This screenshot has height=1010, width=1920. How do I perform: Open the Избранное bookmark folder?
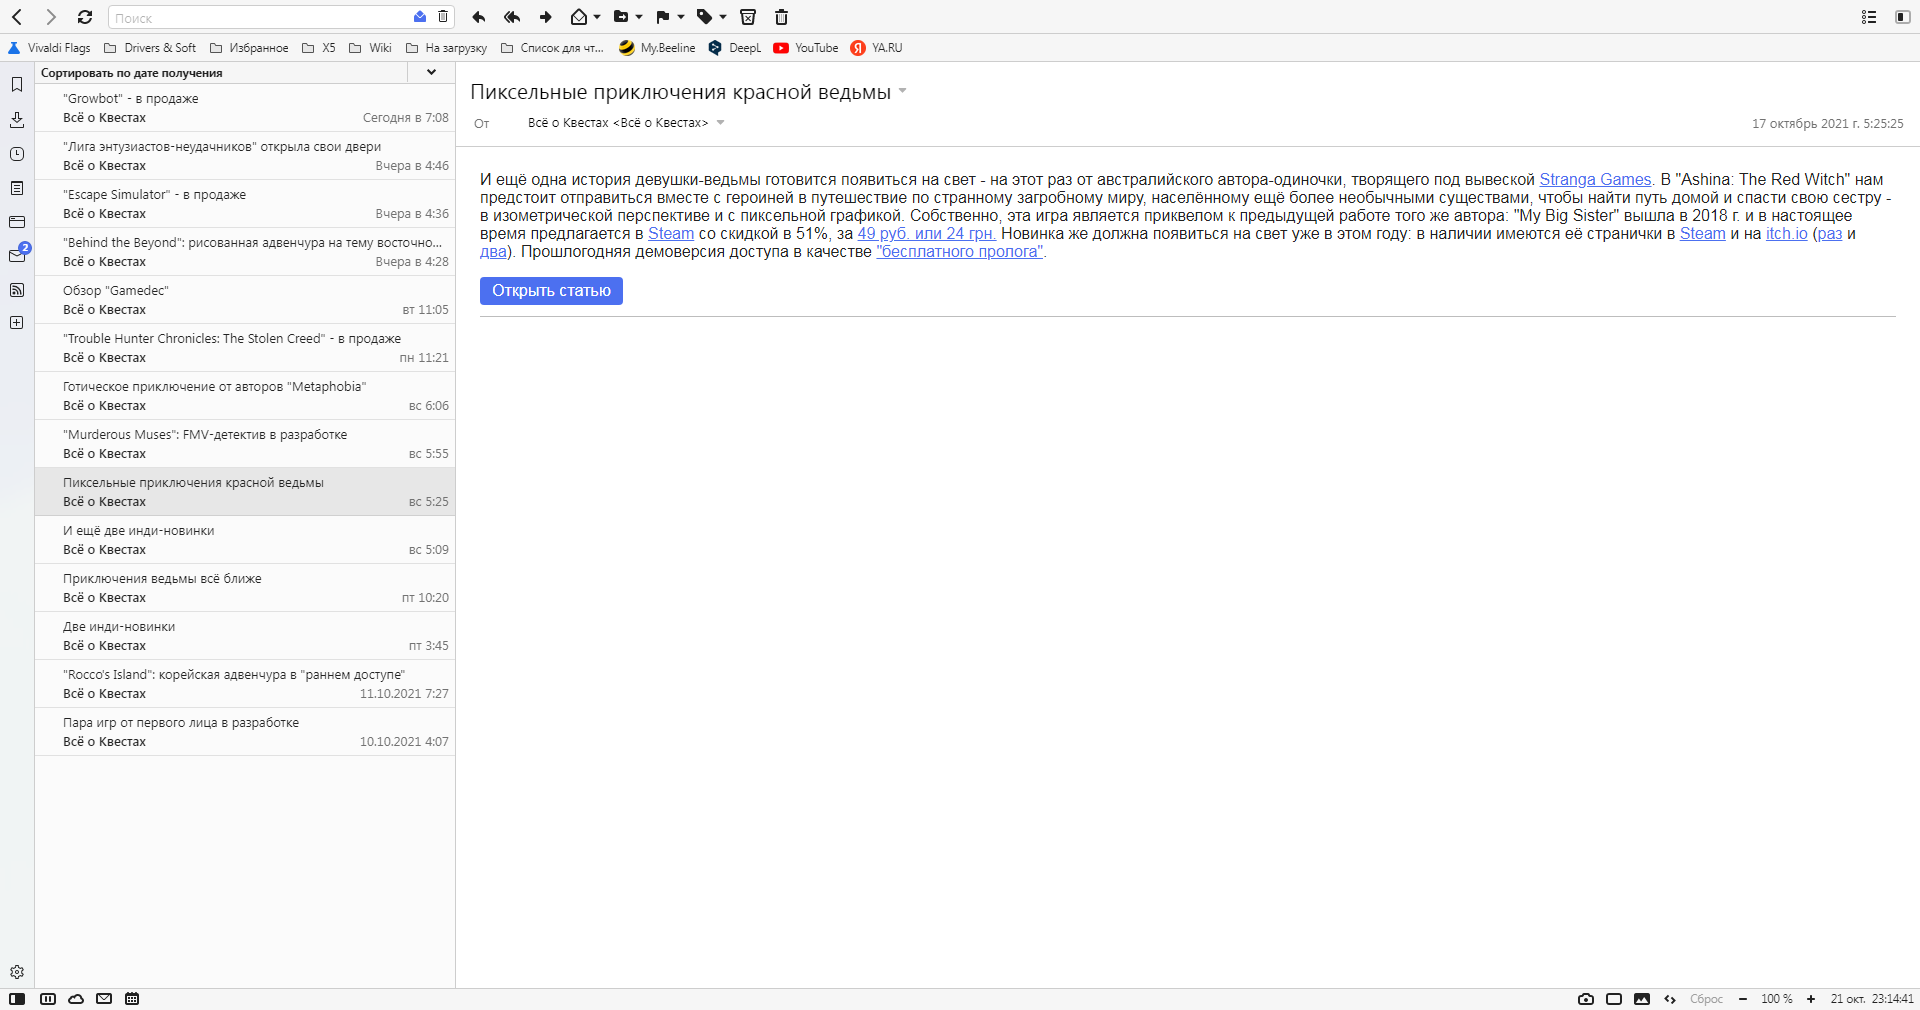[249, 48]
